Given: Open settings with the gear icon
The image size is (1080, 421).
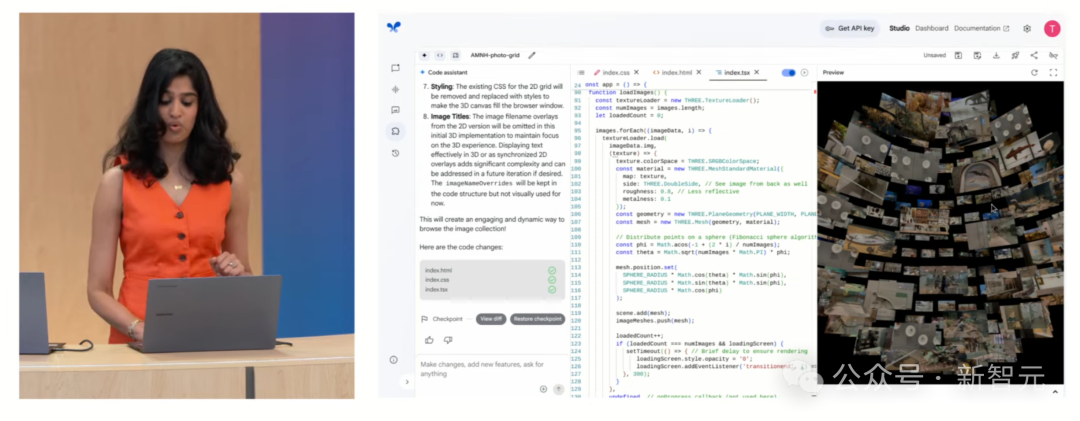Looking at the screenshot, I should (1026, 28).
